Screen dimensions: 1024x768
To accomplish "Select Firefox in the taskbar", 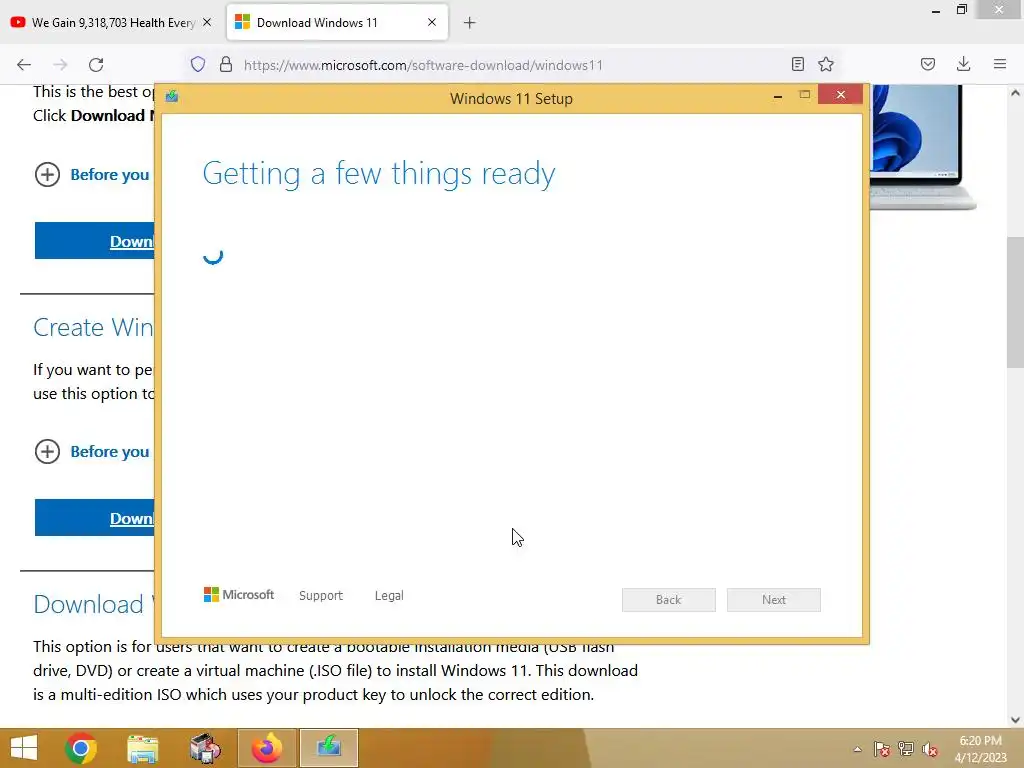I will [x=267, y=748].
